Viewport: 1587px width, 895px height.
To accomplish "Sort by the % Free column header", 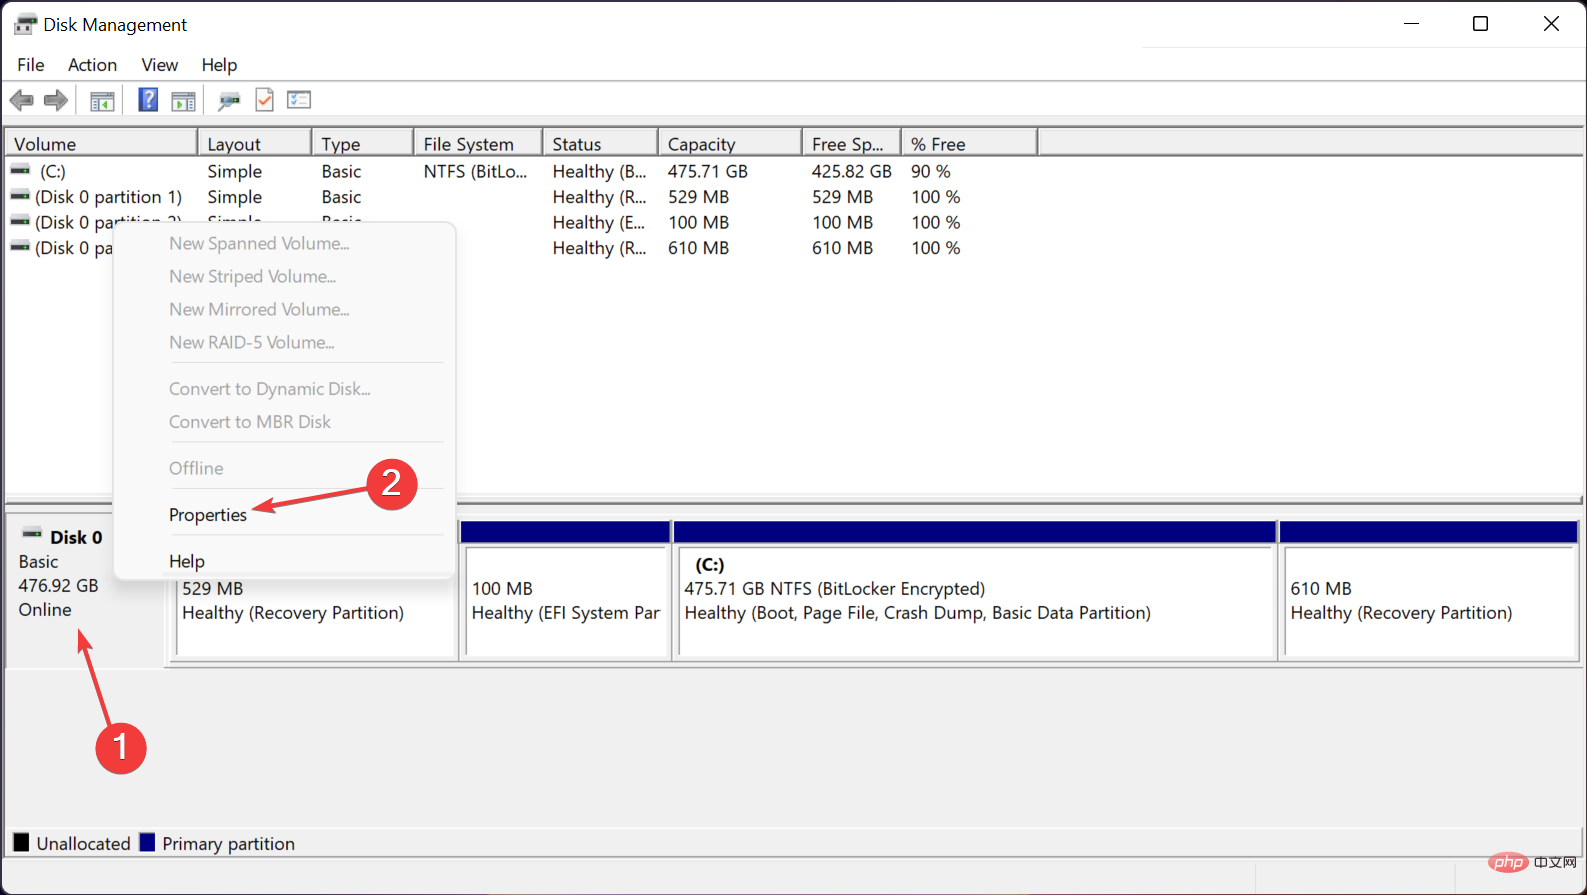I will coord(969,144).
